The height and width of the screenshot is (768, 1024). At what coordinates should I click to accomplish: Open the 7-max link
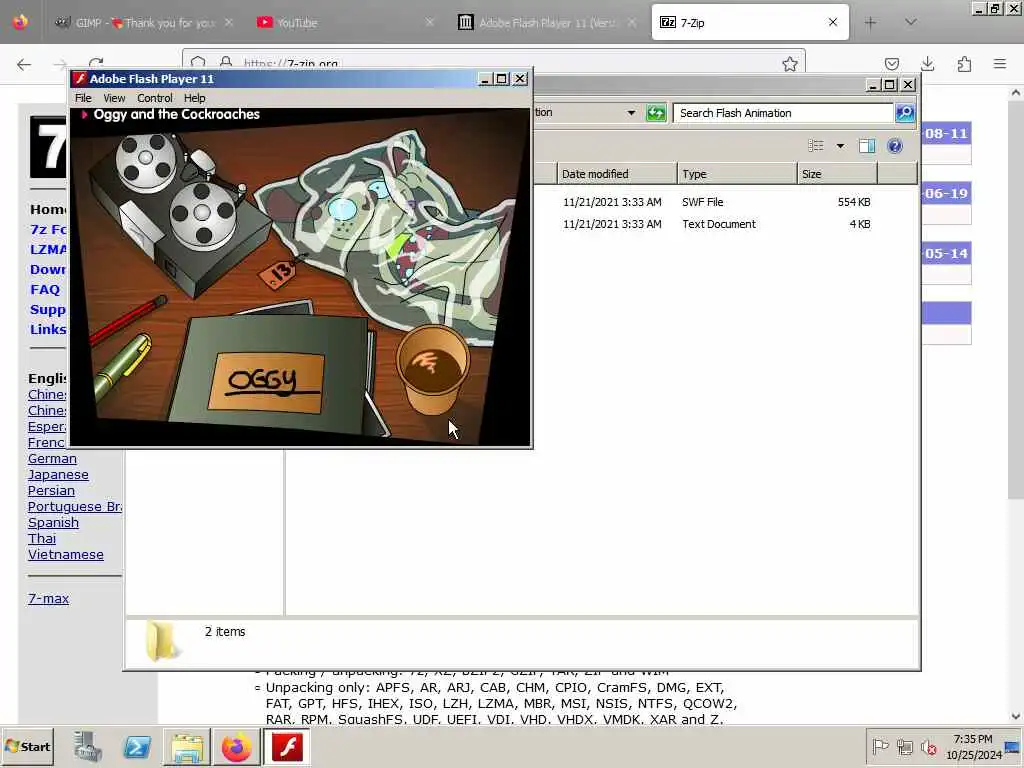pyautogui.click(x=48, y=598)
